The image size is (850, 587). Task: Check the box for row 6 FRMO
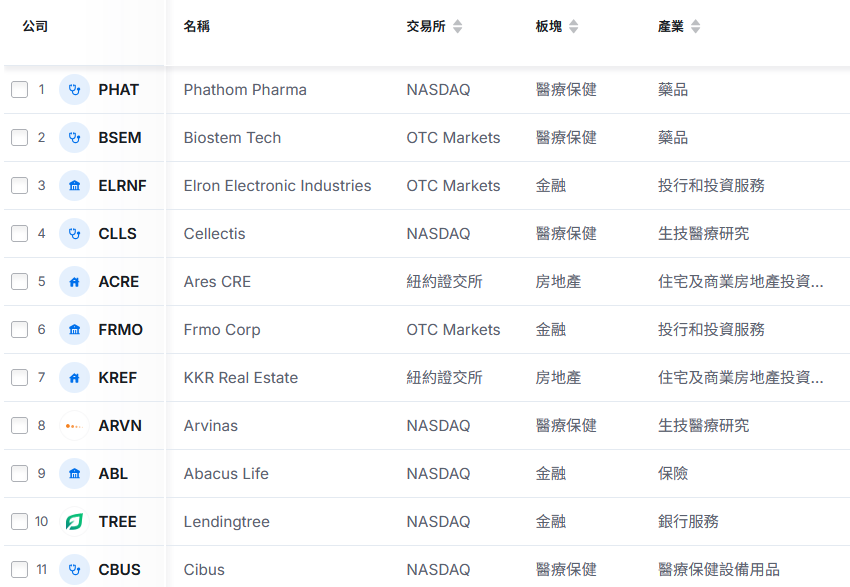pos(20,330)
